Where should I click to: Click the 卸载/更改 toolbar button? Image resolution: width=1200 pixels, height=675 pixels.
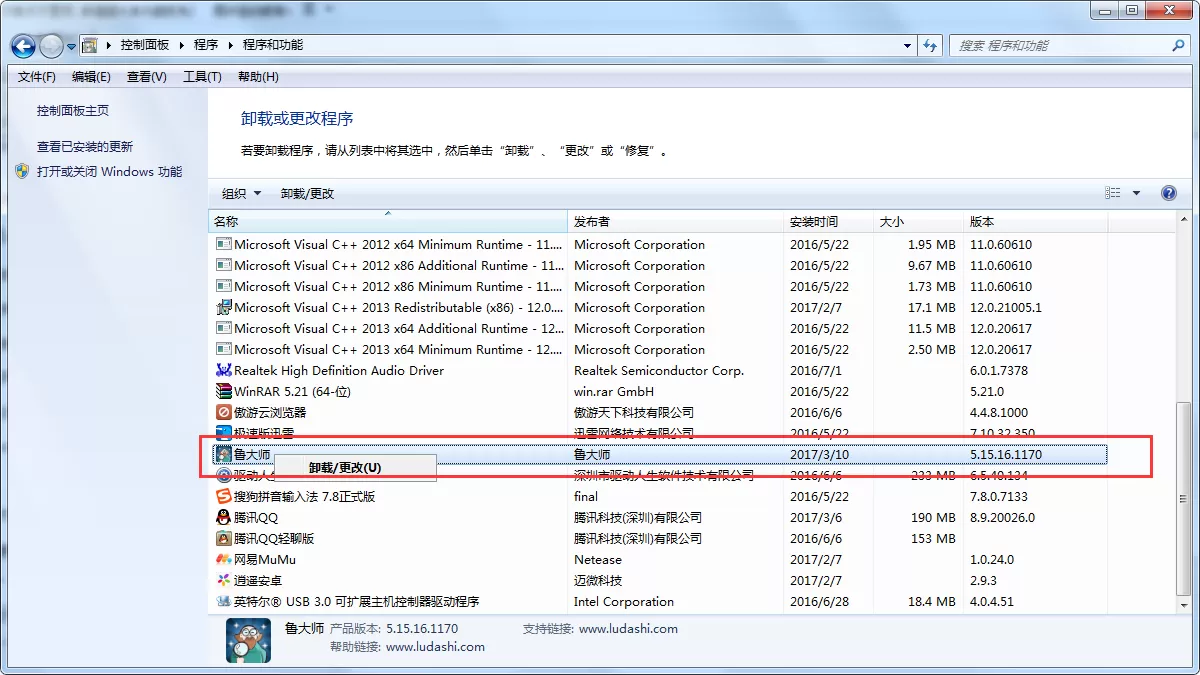tap(308, 194)
